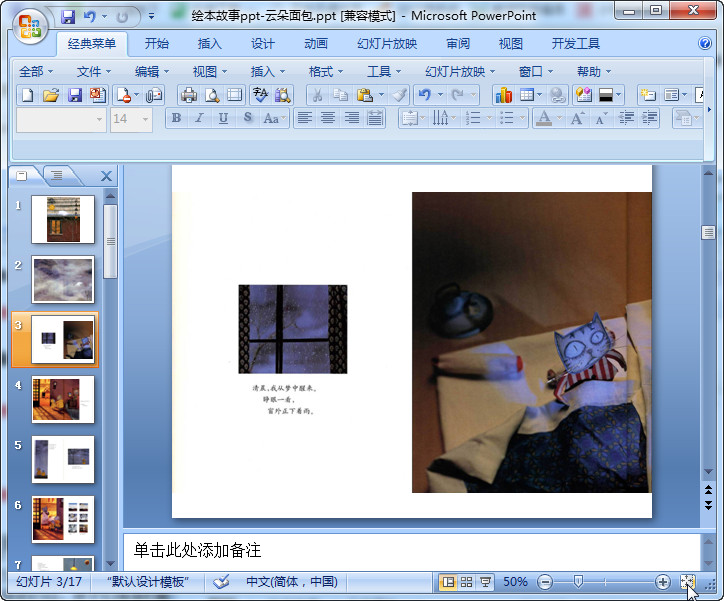Switch to the 设计 ribbon tab
Viewport: 724px width, 601px height.
(x=263, y=44)
